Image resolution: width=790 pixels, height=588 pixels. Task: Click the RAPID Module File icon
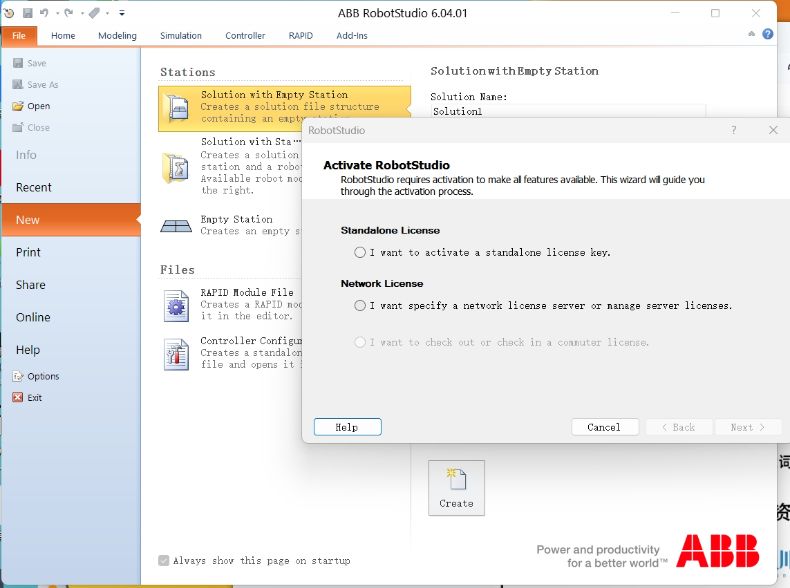point(177,305)
